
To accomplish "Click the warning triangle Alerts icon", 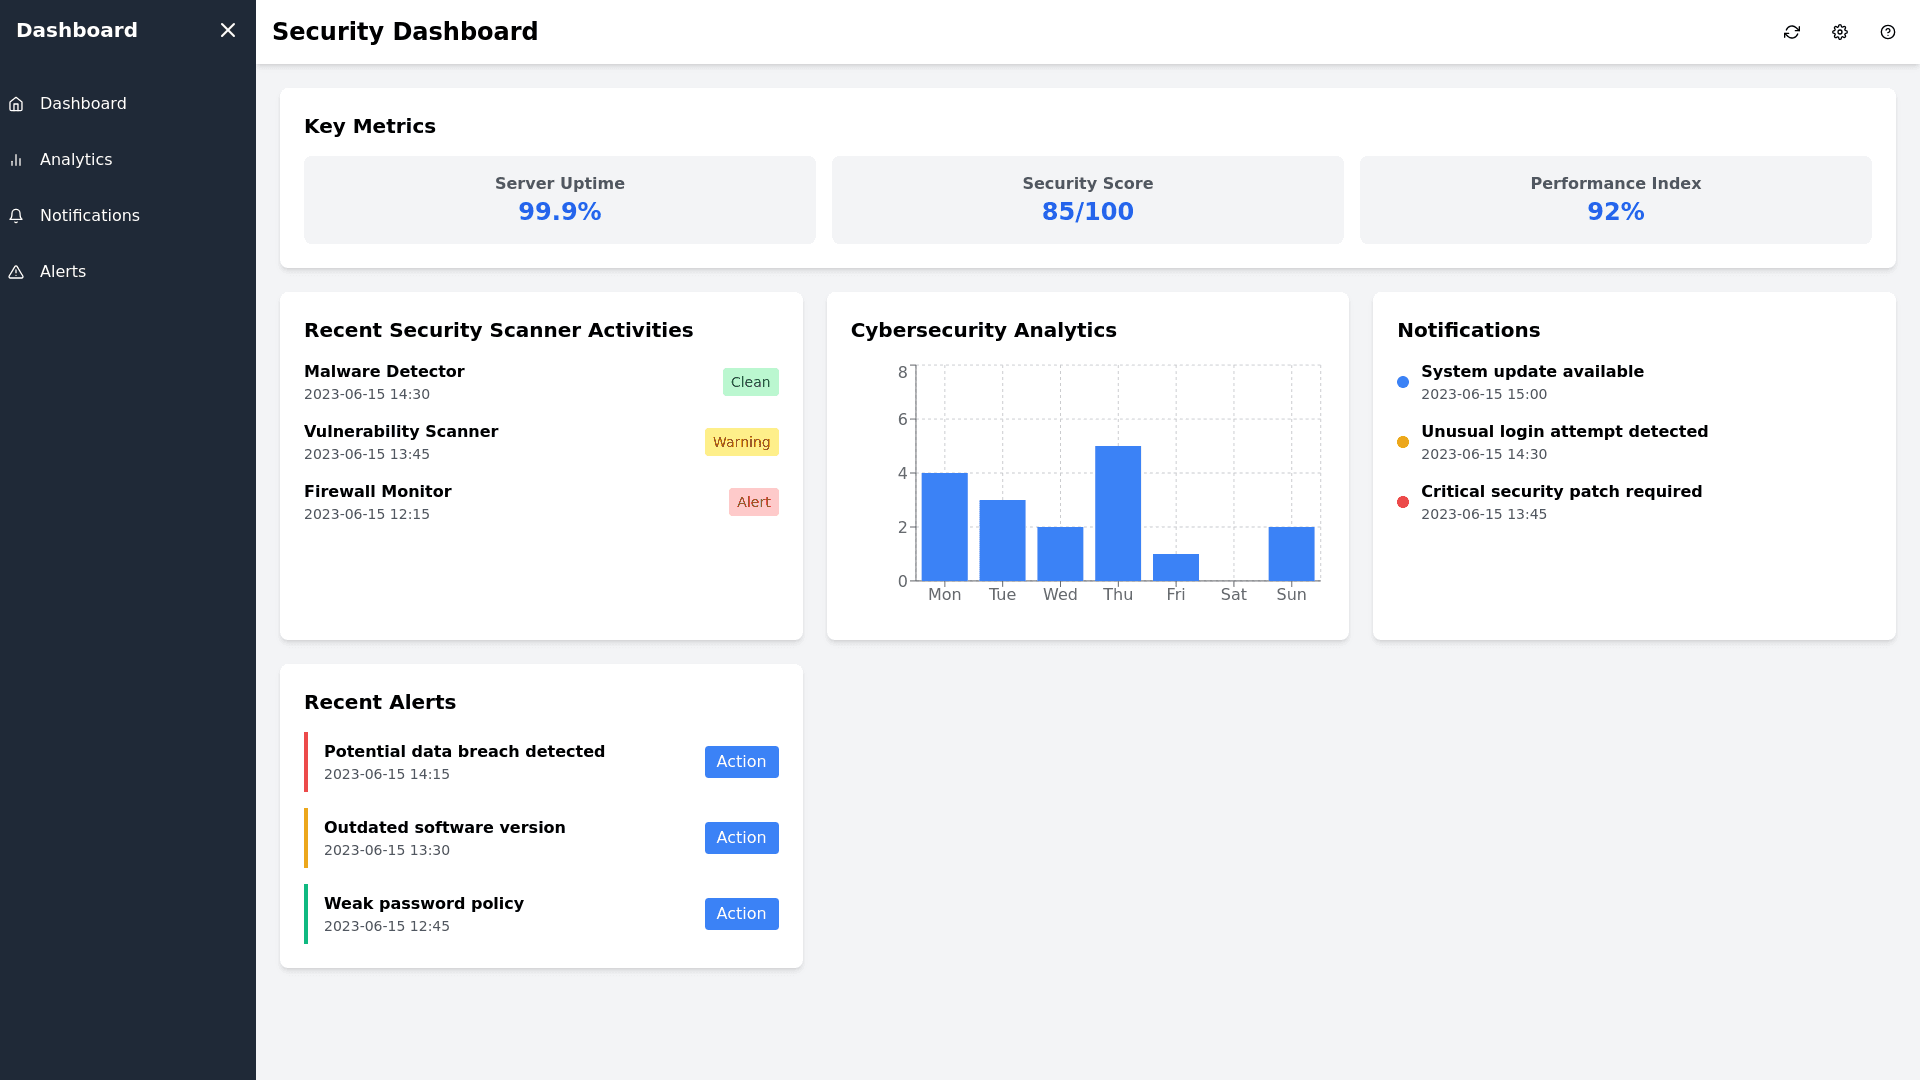I will coord(16,272).
